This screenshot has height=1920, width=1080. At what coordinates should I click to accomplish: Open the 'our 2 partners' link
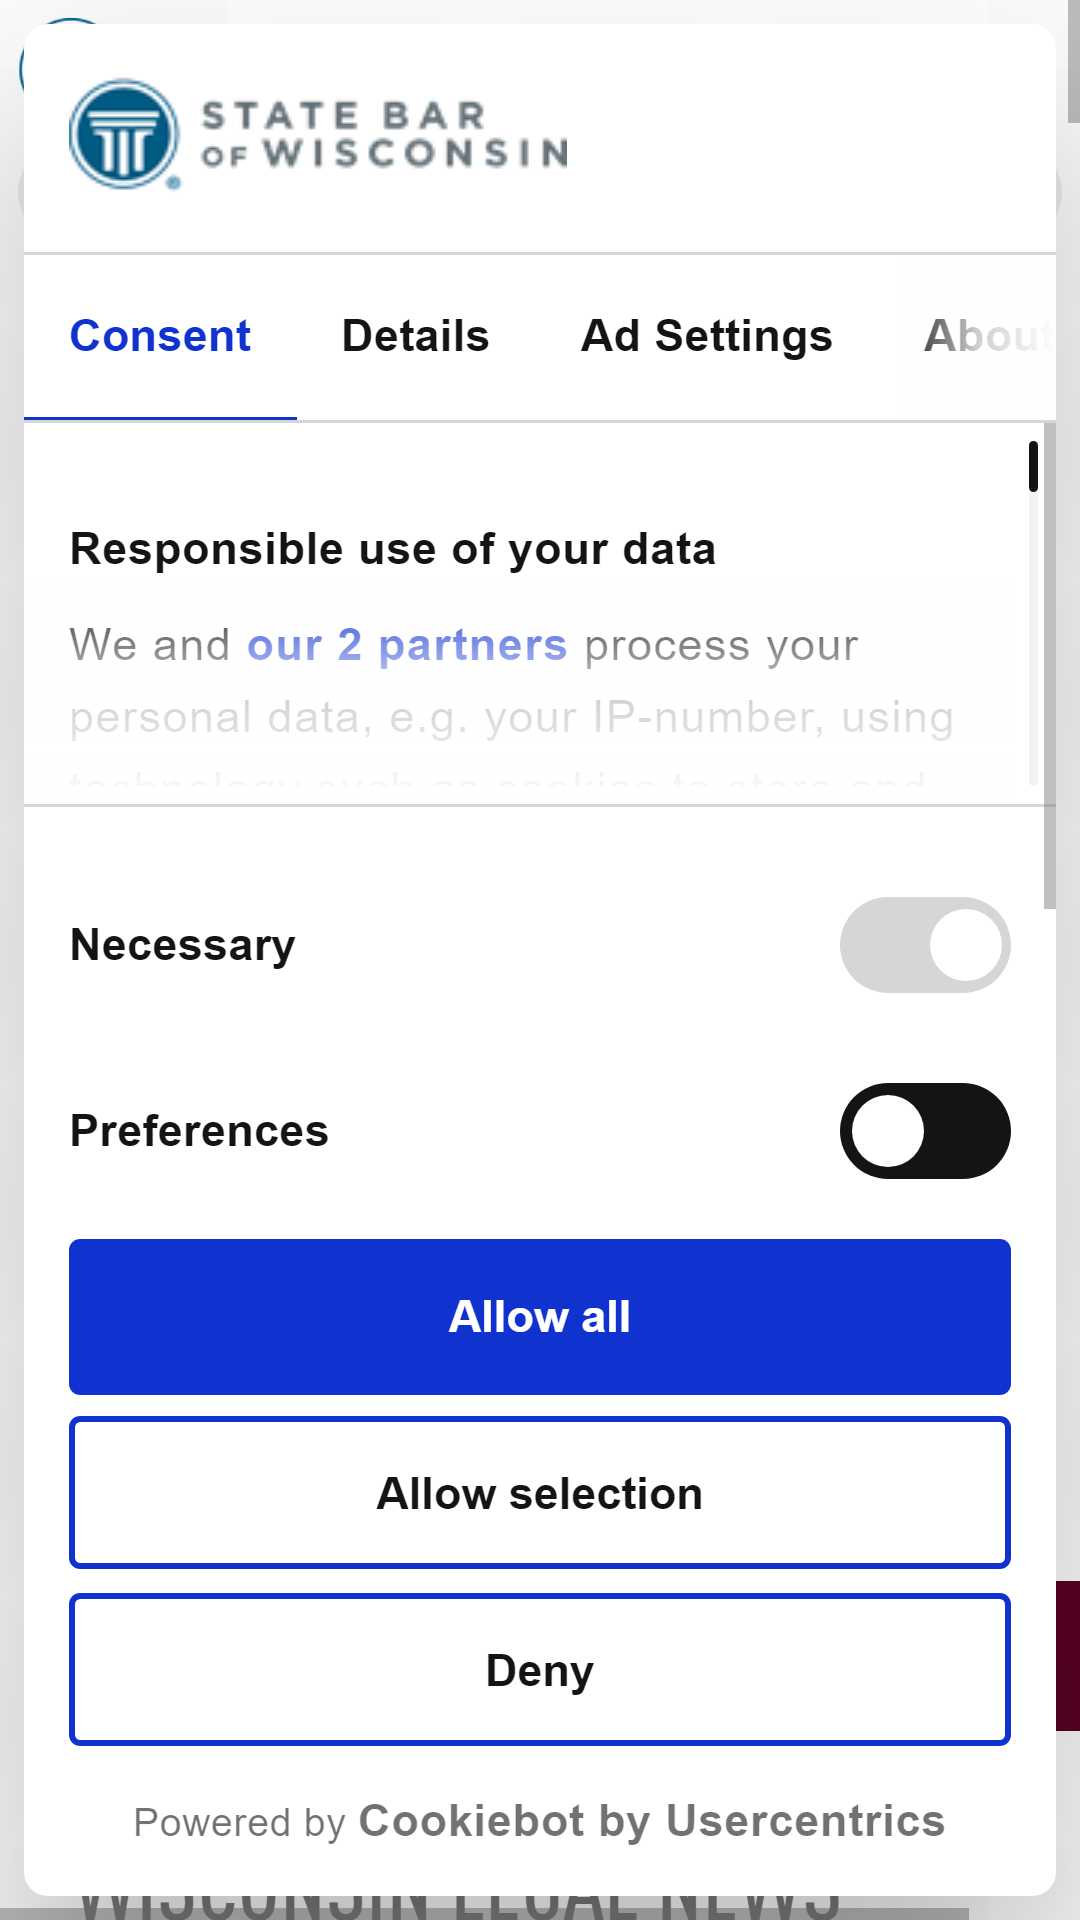pyautogui.click(x=407, y=645)
